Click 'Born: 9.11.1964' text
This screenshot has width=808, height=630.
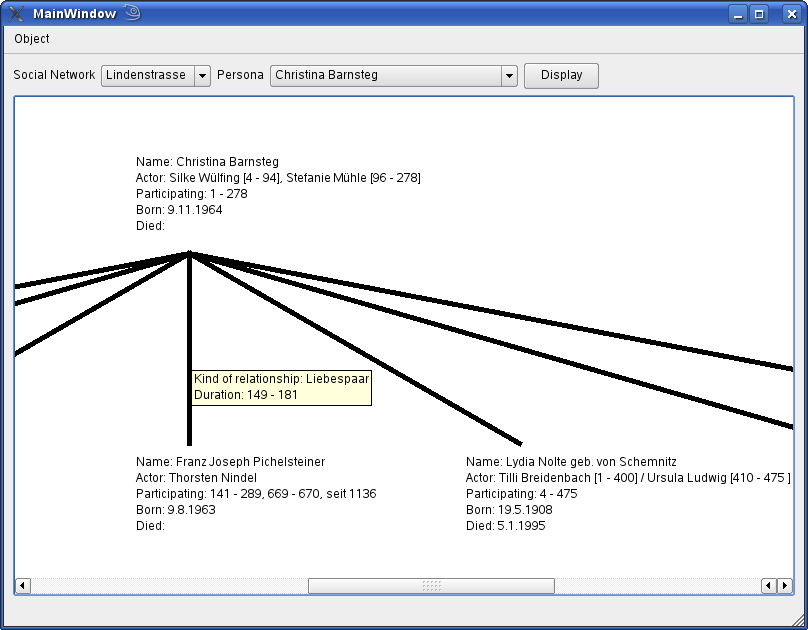(x=179, y=210)
